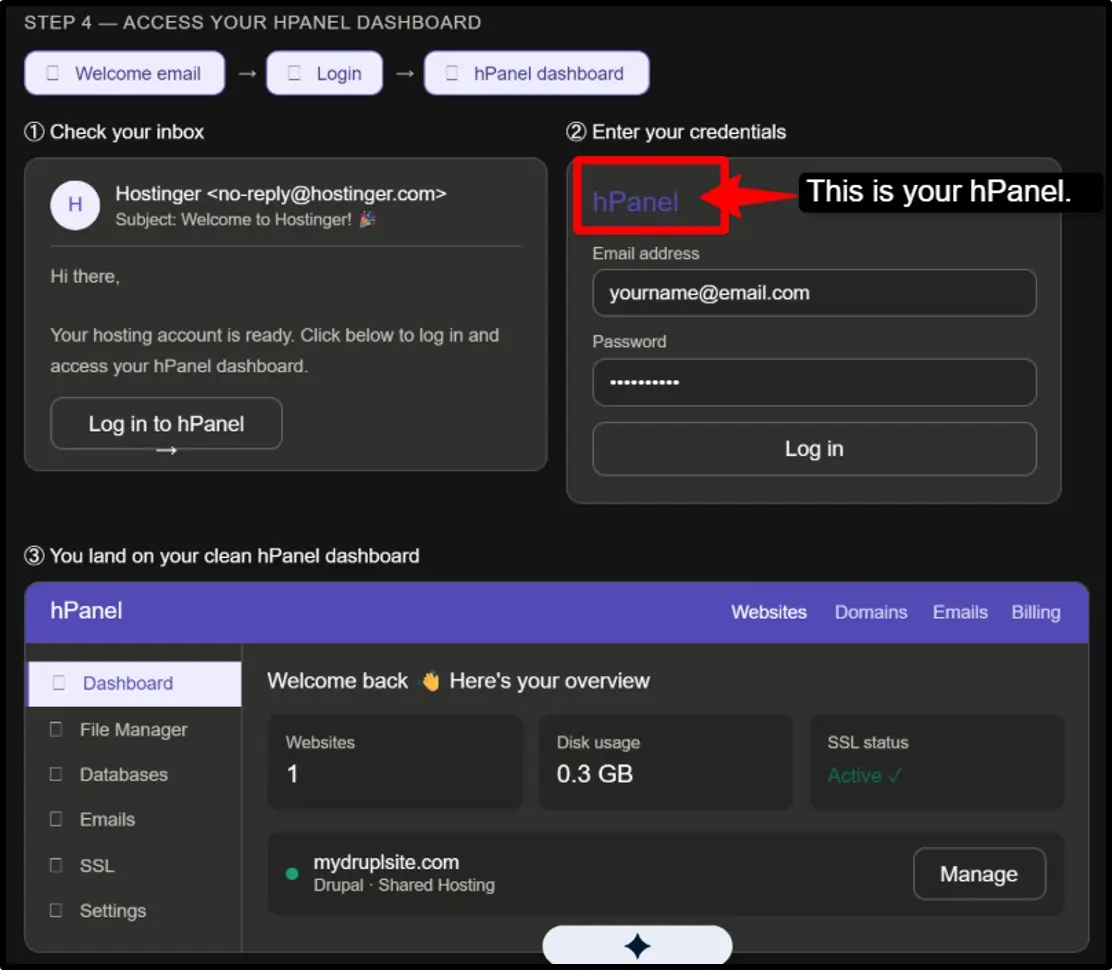The image size is (1112, 970).
Task: Click the Hostinger sender avatar H
Action: [75, 205]
